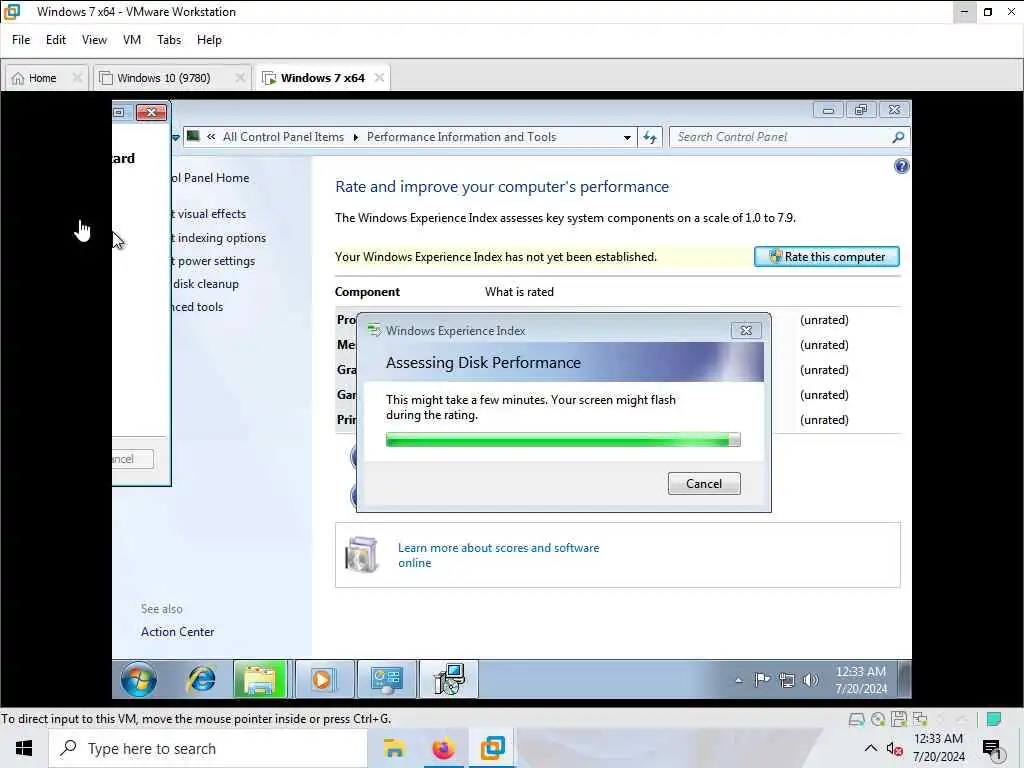Open File Explorer on the host taskbar

coord(394,748)
